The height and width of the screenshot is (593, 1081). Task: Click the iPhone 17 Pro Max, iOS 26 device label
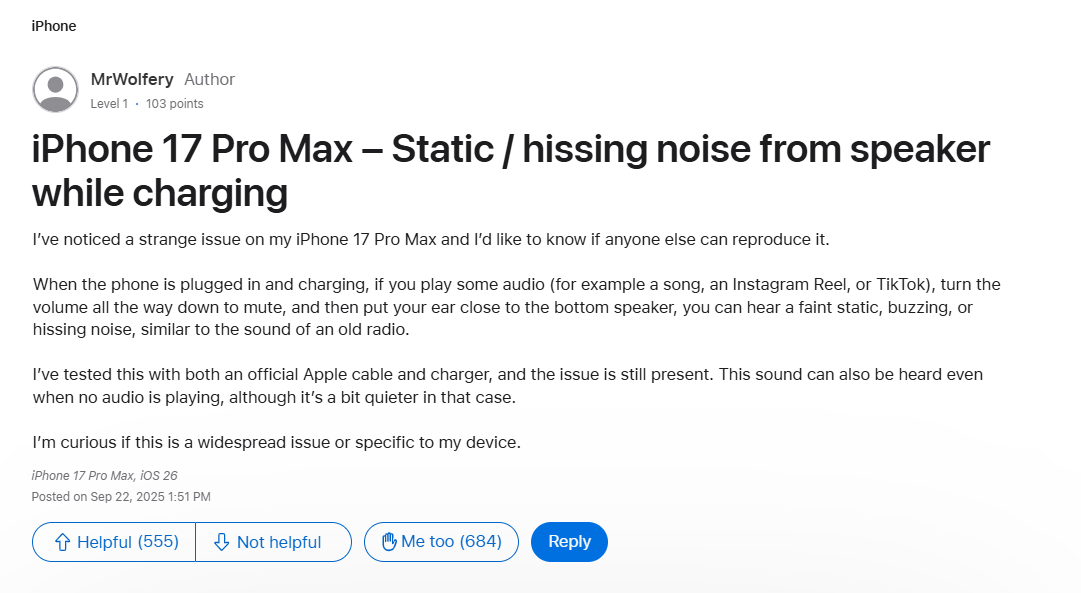click(104, 476)
